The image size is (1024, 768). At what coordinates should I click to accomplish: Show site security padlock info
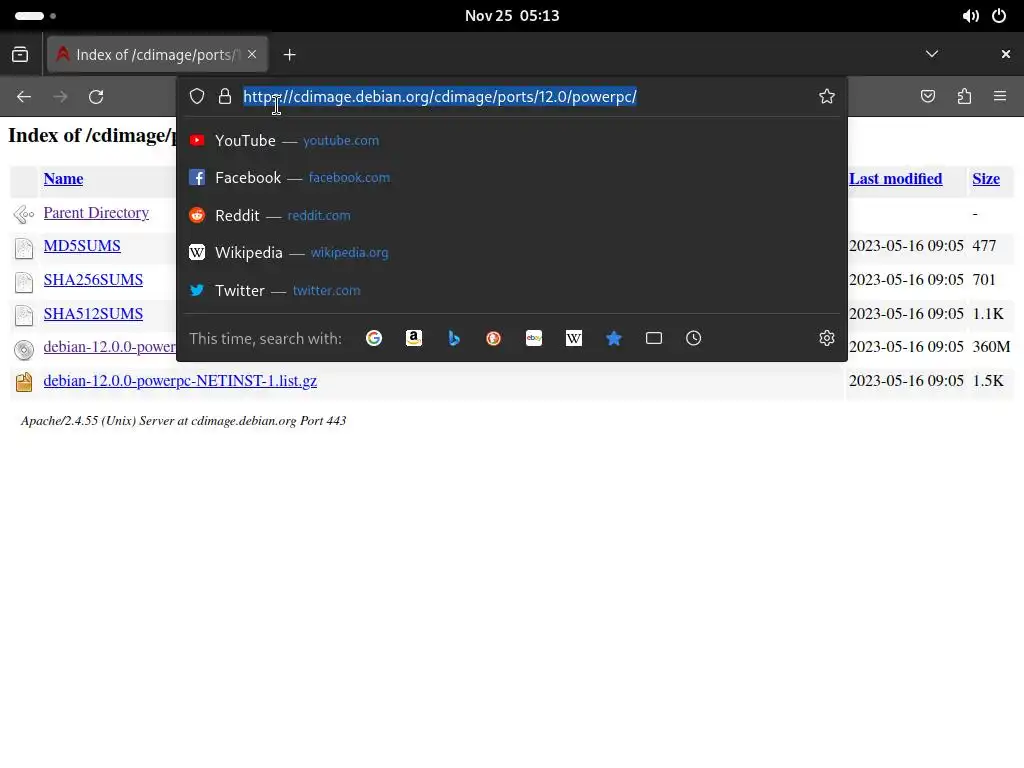pos(225,97)
